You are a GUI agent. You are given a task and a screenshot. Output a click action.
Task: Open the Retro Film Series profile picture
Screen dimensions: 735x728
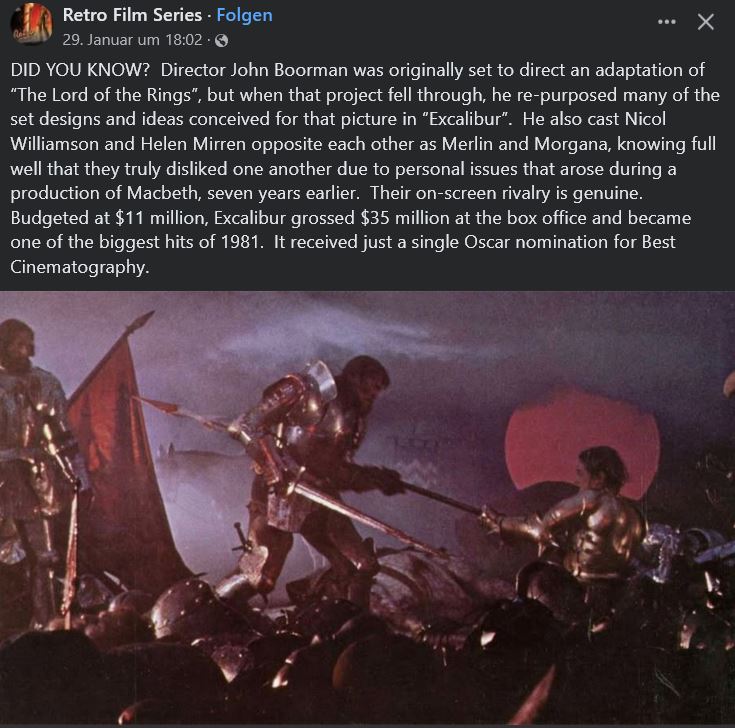tap(31, 24)
